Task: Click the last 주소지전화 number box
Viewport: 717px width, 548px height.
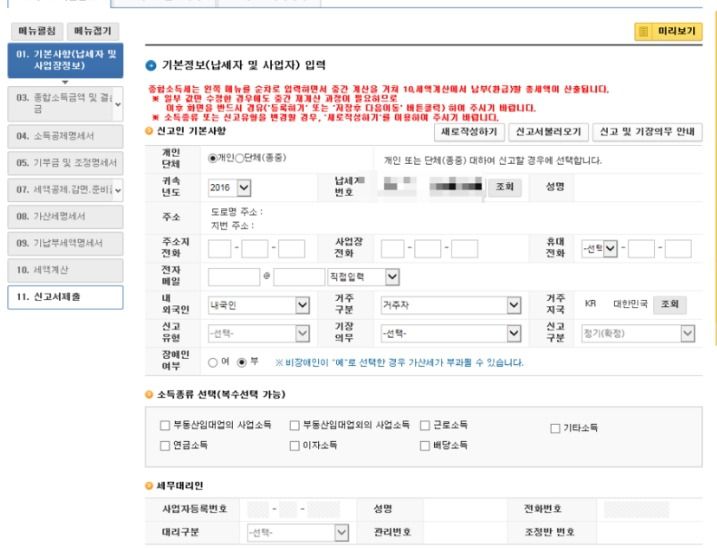Action: [x=292, y=249]
